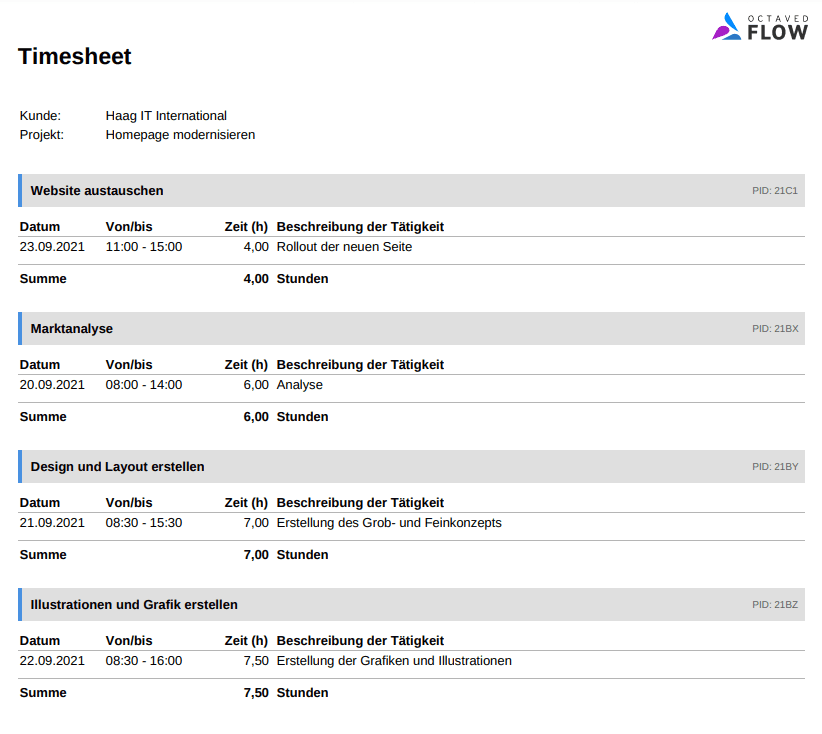Click the time range 08:00 - 14:00
The height and width of the screenshot is (734, 822).
(144, 385)
